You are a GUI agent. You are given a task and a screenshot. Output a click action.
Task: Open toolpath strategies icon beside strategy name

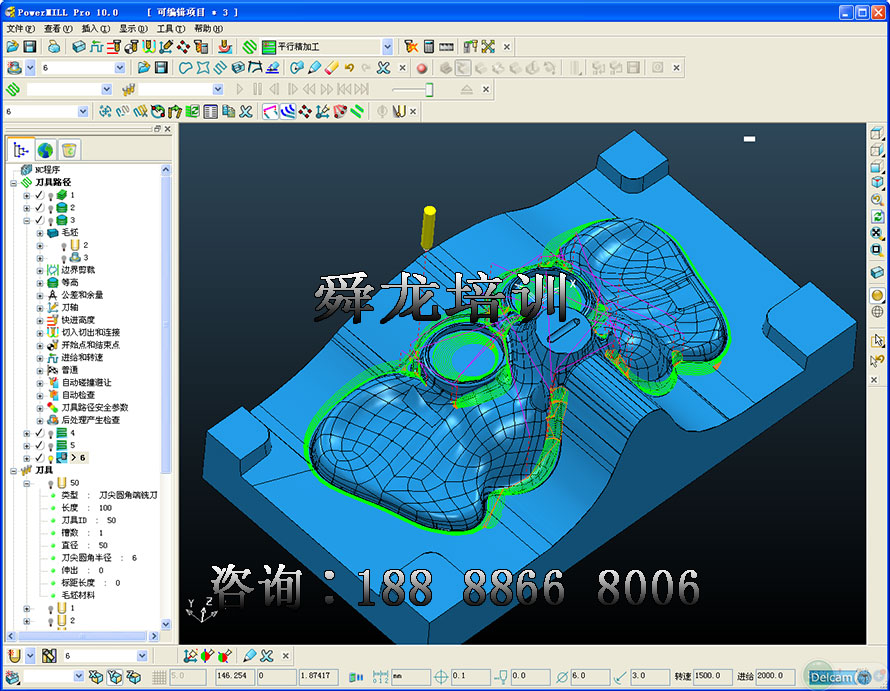(250, 47)
